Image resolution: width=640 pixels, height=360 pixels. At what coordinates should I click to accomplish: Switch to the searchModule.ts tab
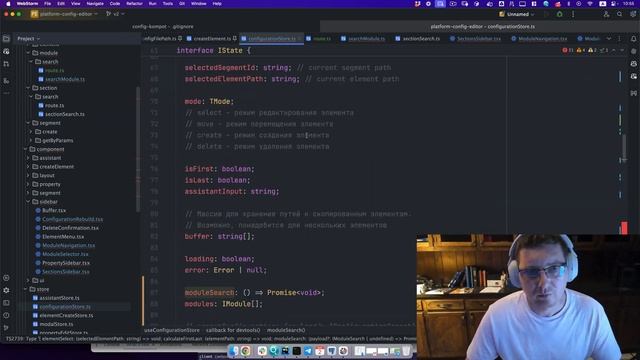363,39
